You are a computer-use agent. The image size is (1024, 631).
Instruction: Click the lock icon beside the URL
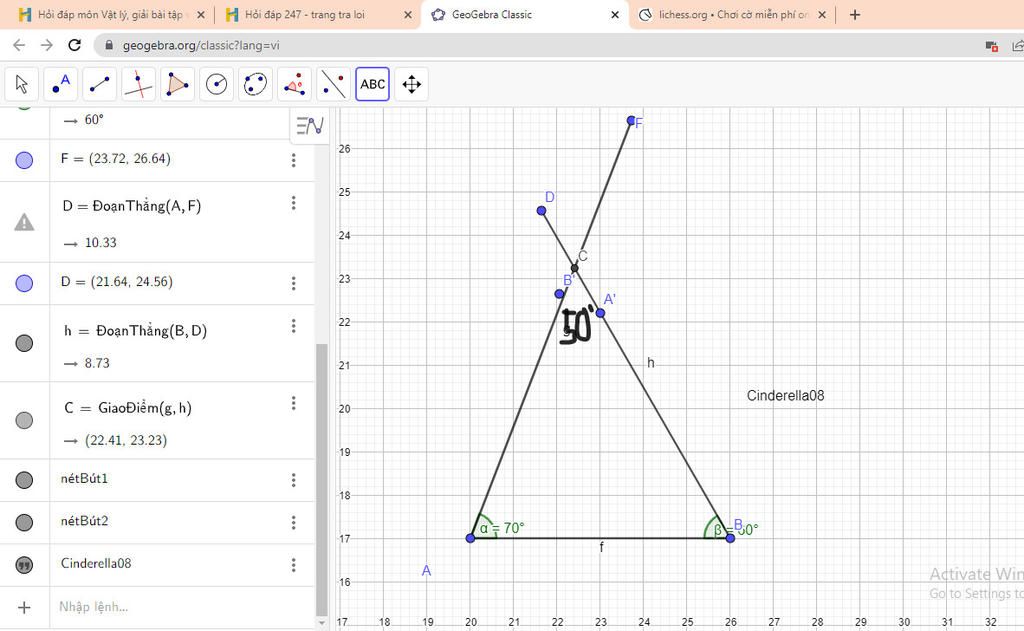point(109,45)
